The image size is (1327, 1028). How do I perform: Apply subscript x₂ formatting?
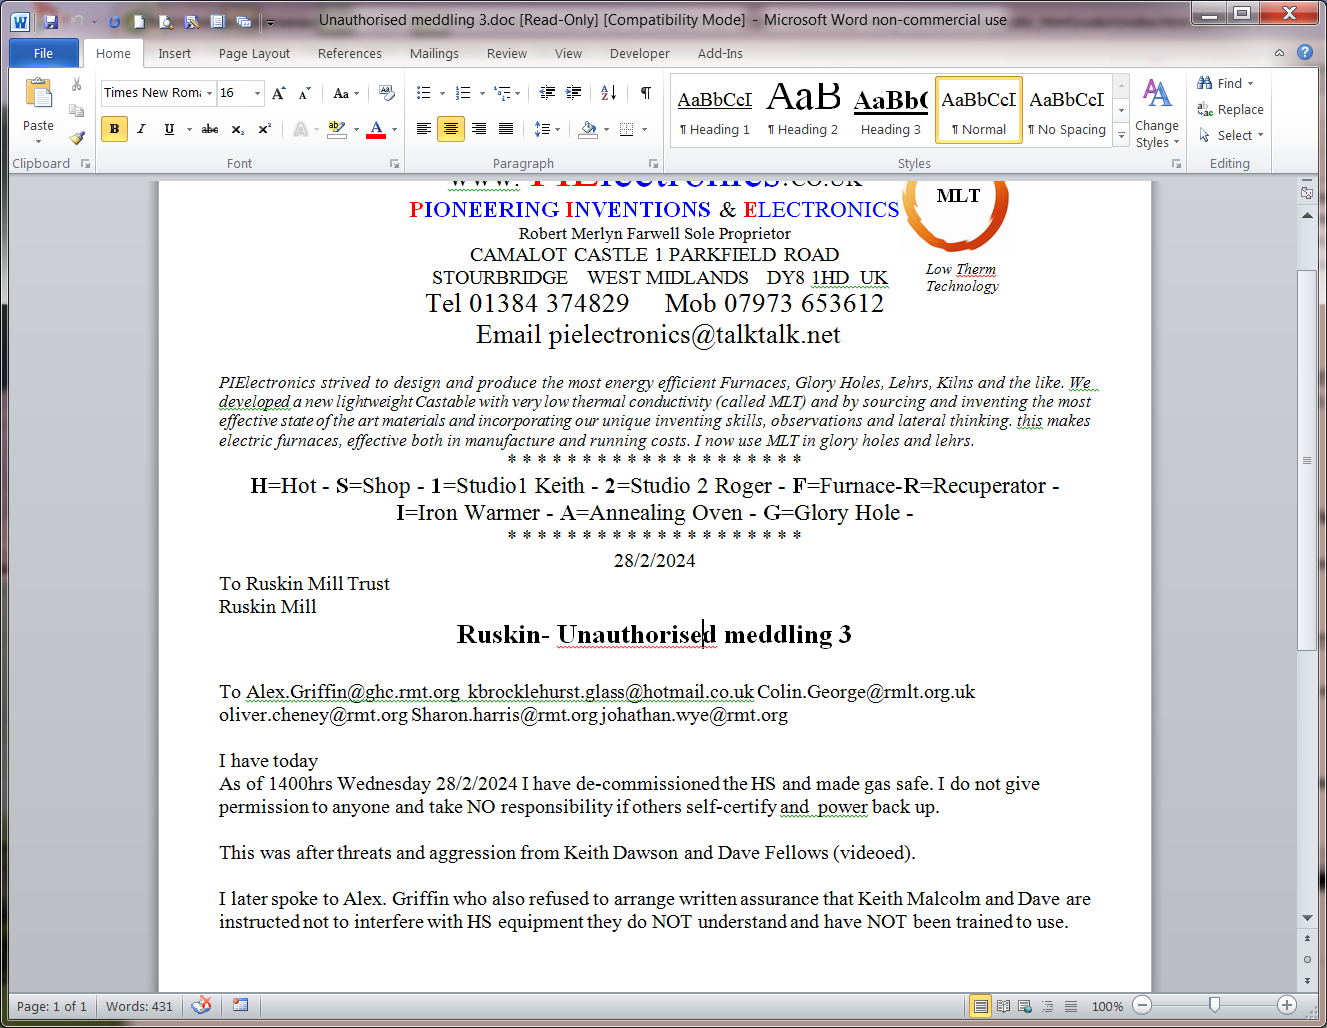237,129
